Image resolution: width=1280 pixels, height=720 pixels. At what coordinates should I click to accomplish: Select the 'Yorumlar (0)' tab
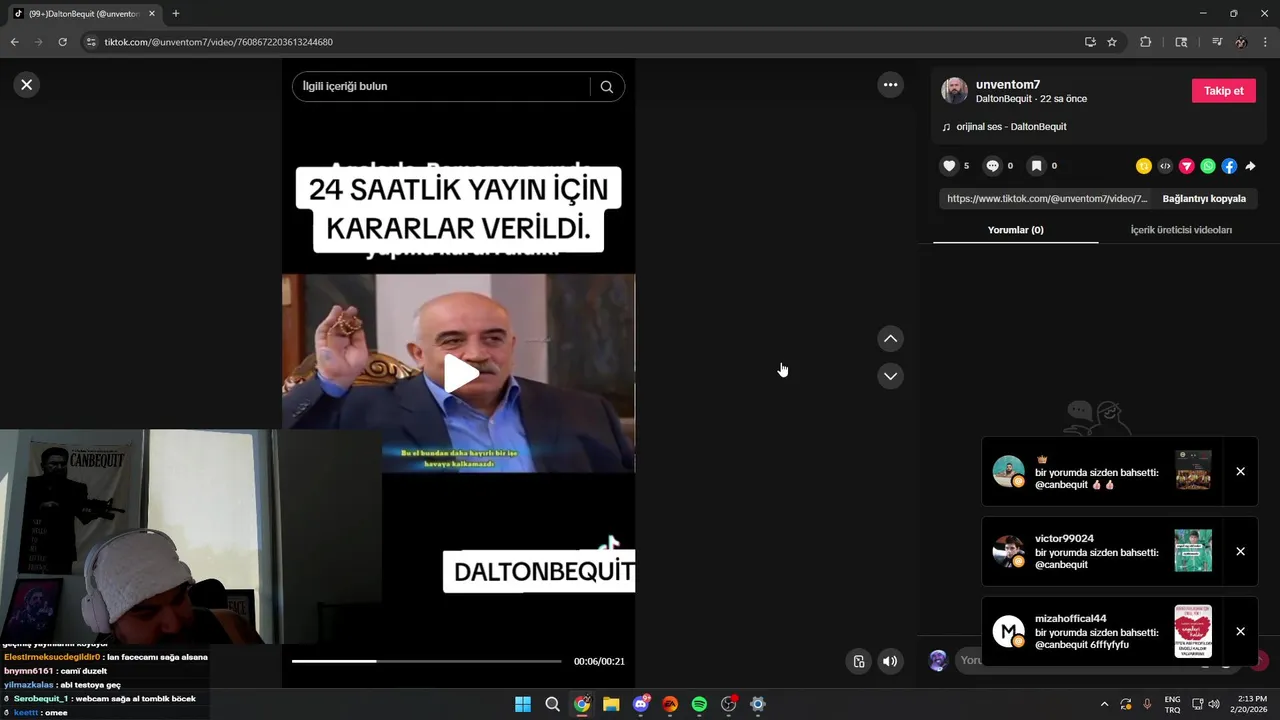tap(1015, 230)
